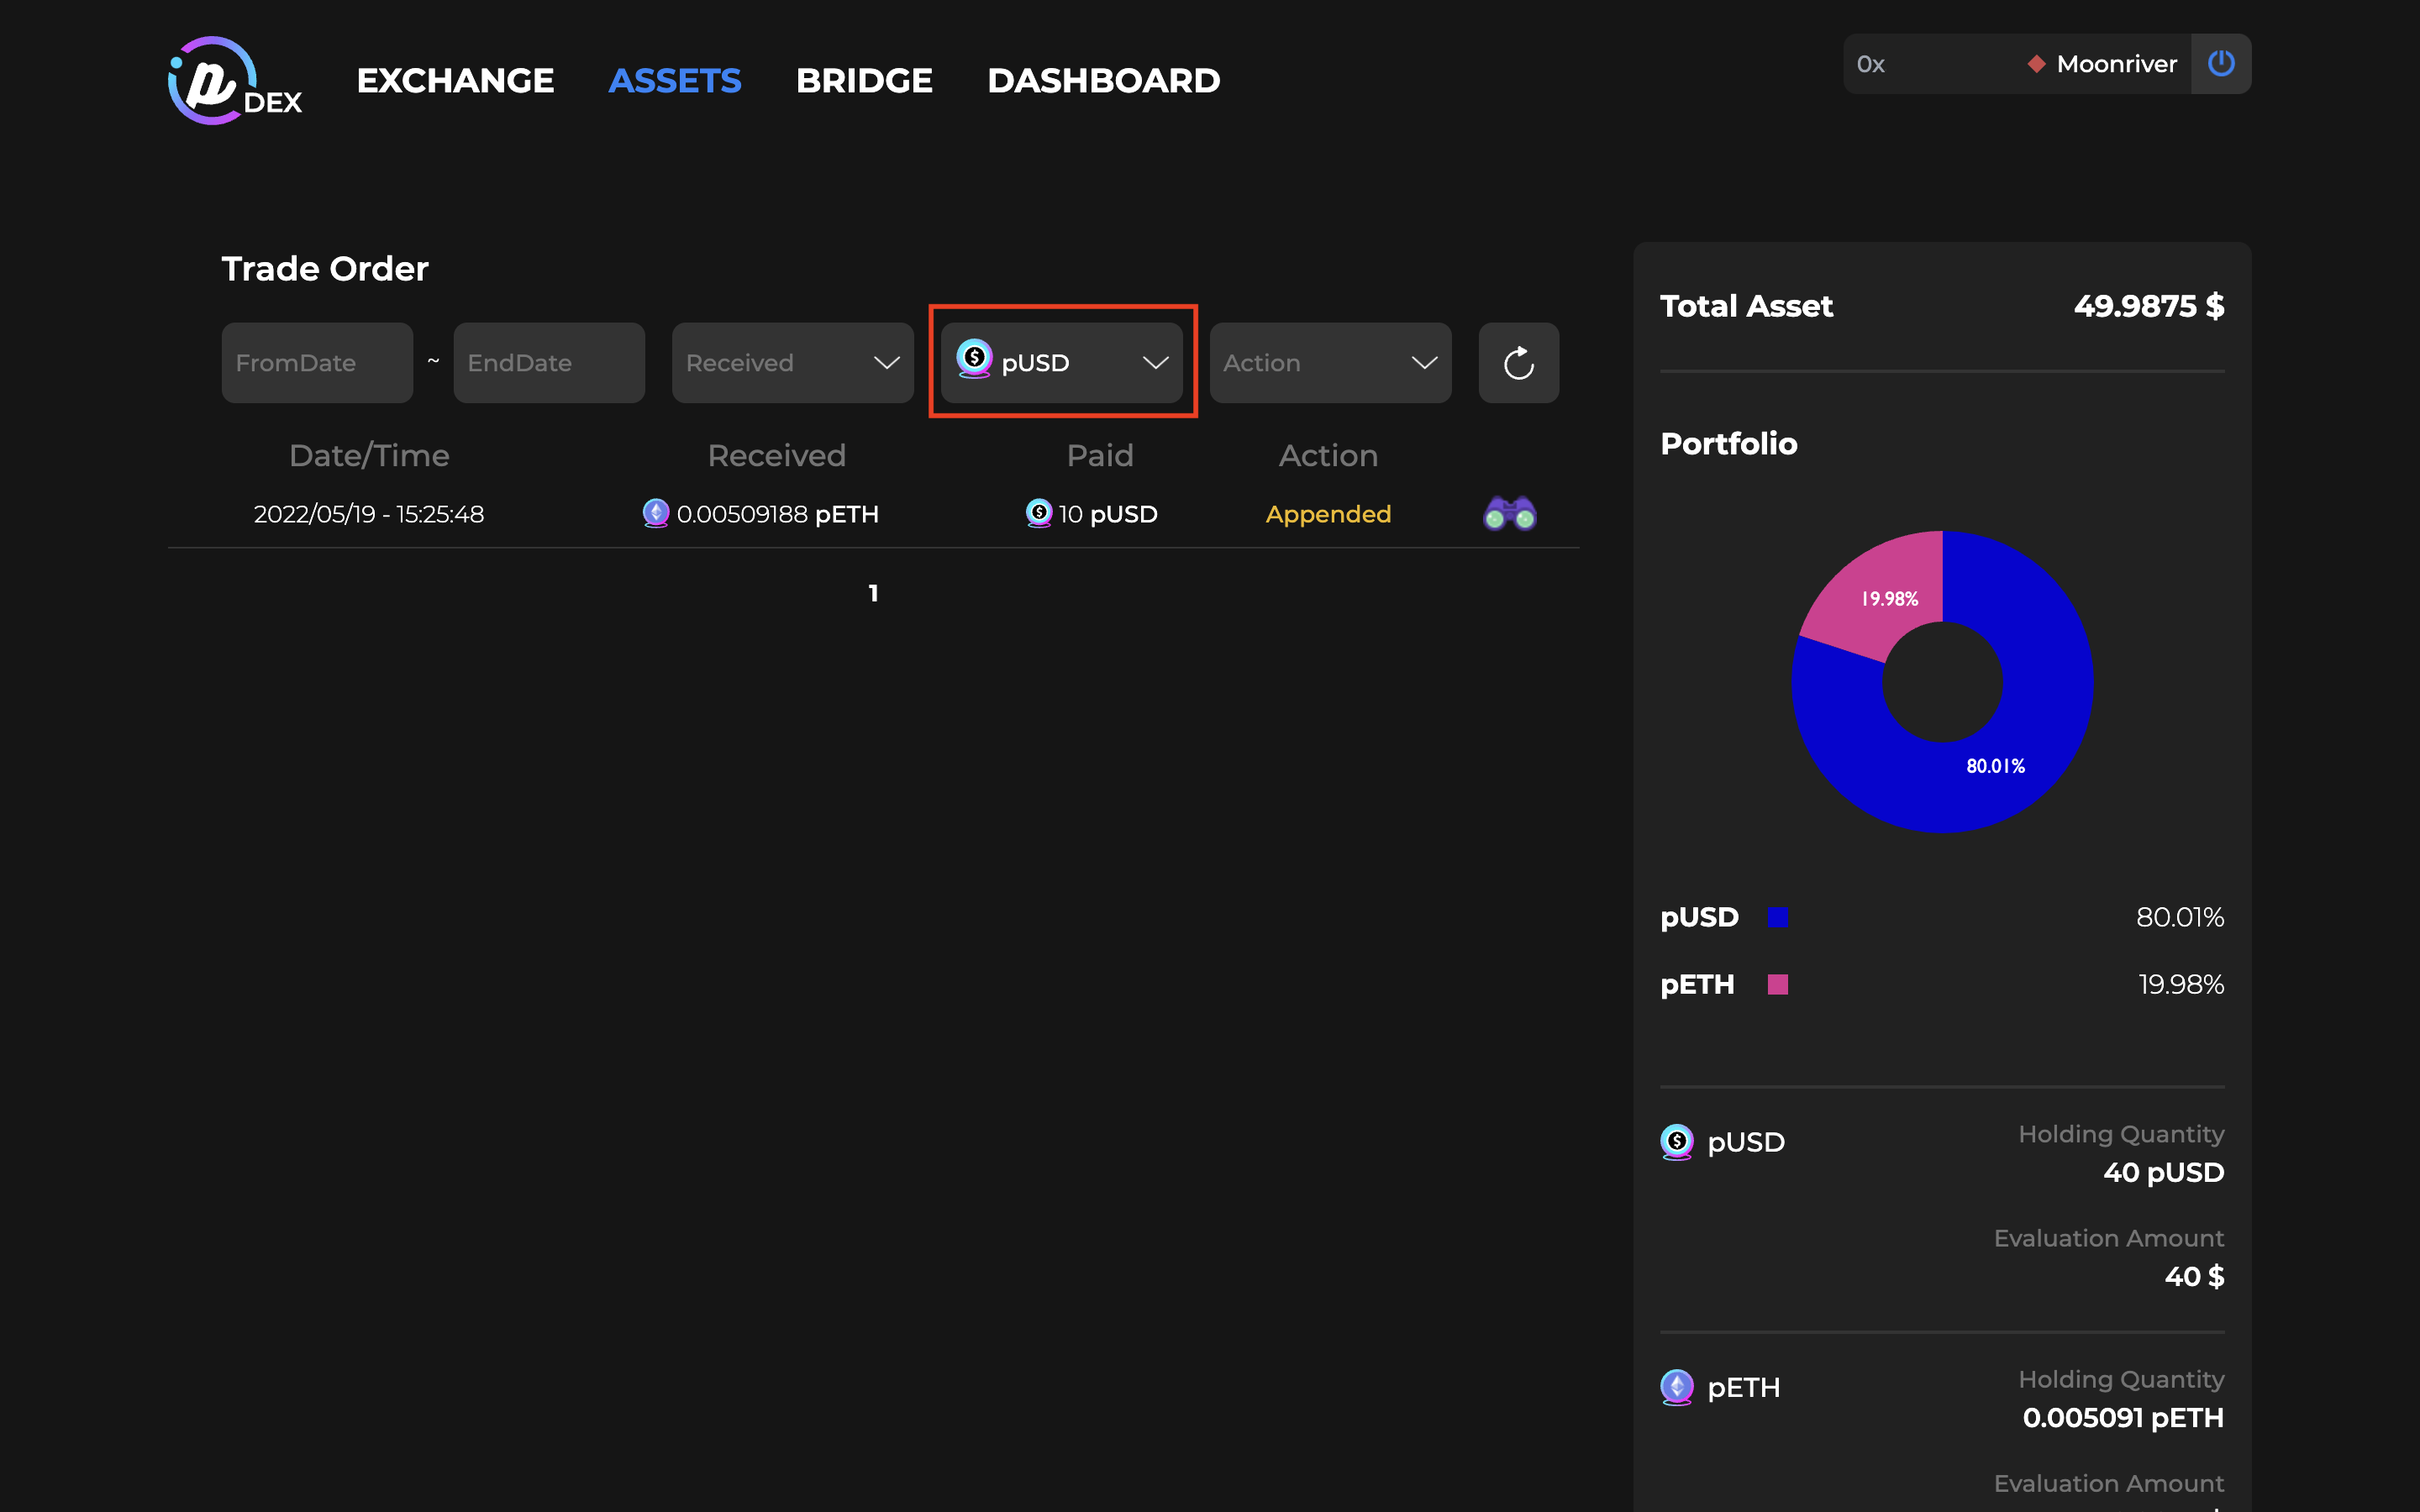This screenshot has height=1512, width=2420.
Task: Open the EXCHANGE page
Action: (x=455, y=80)
